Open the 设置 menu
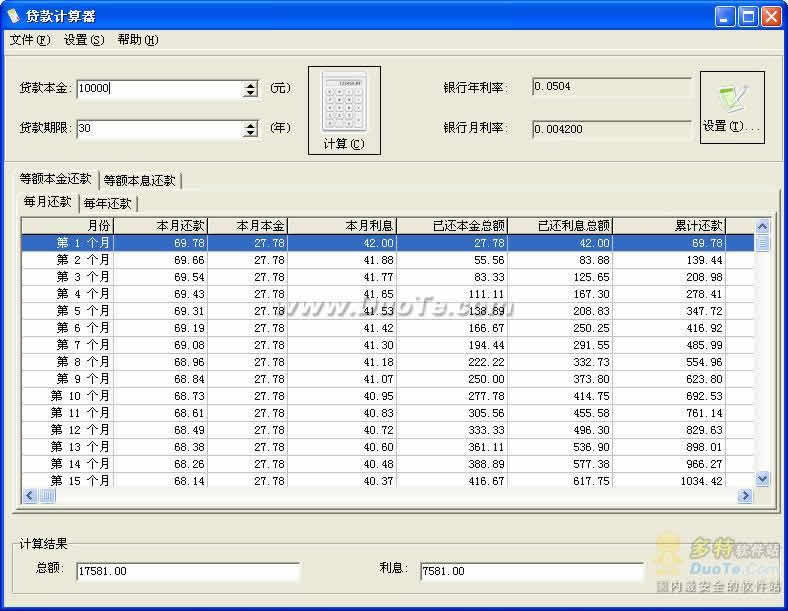This screenshot has width=788, height=611. point(83,40)
